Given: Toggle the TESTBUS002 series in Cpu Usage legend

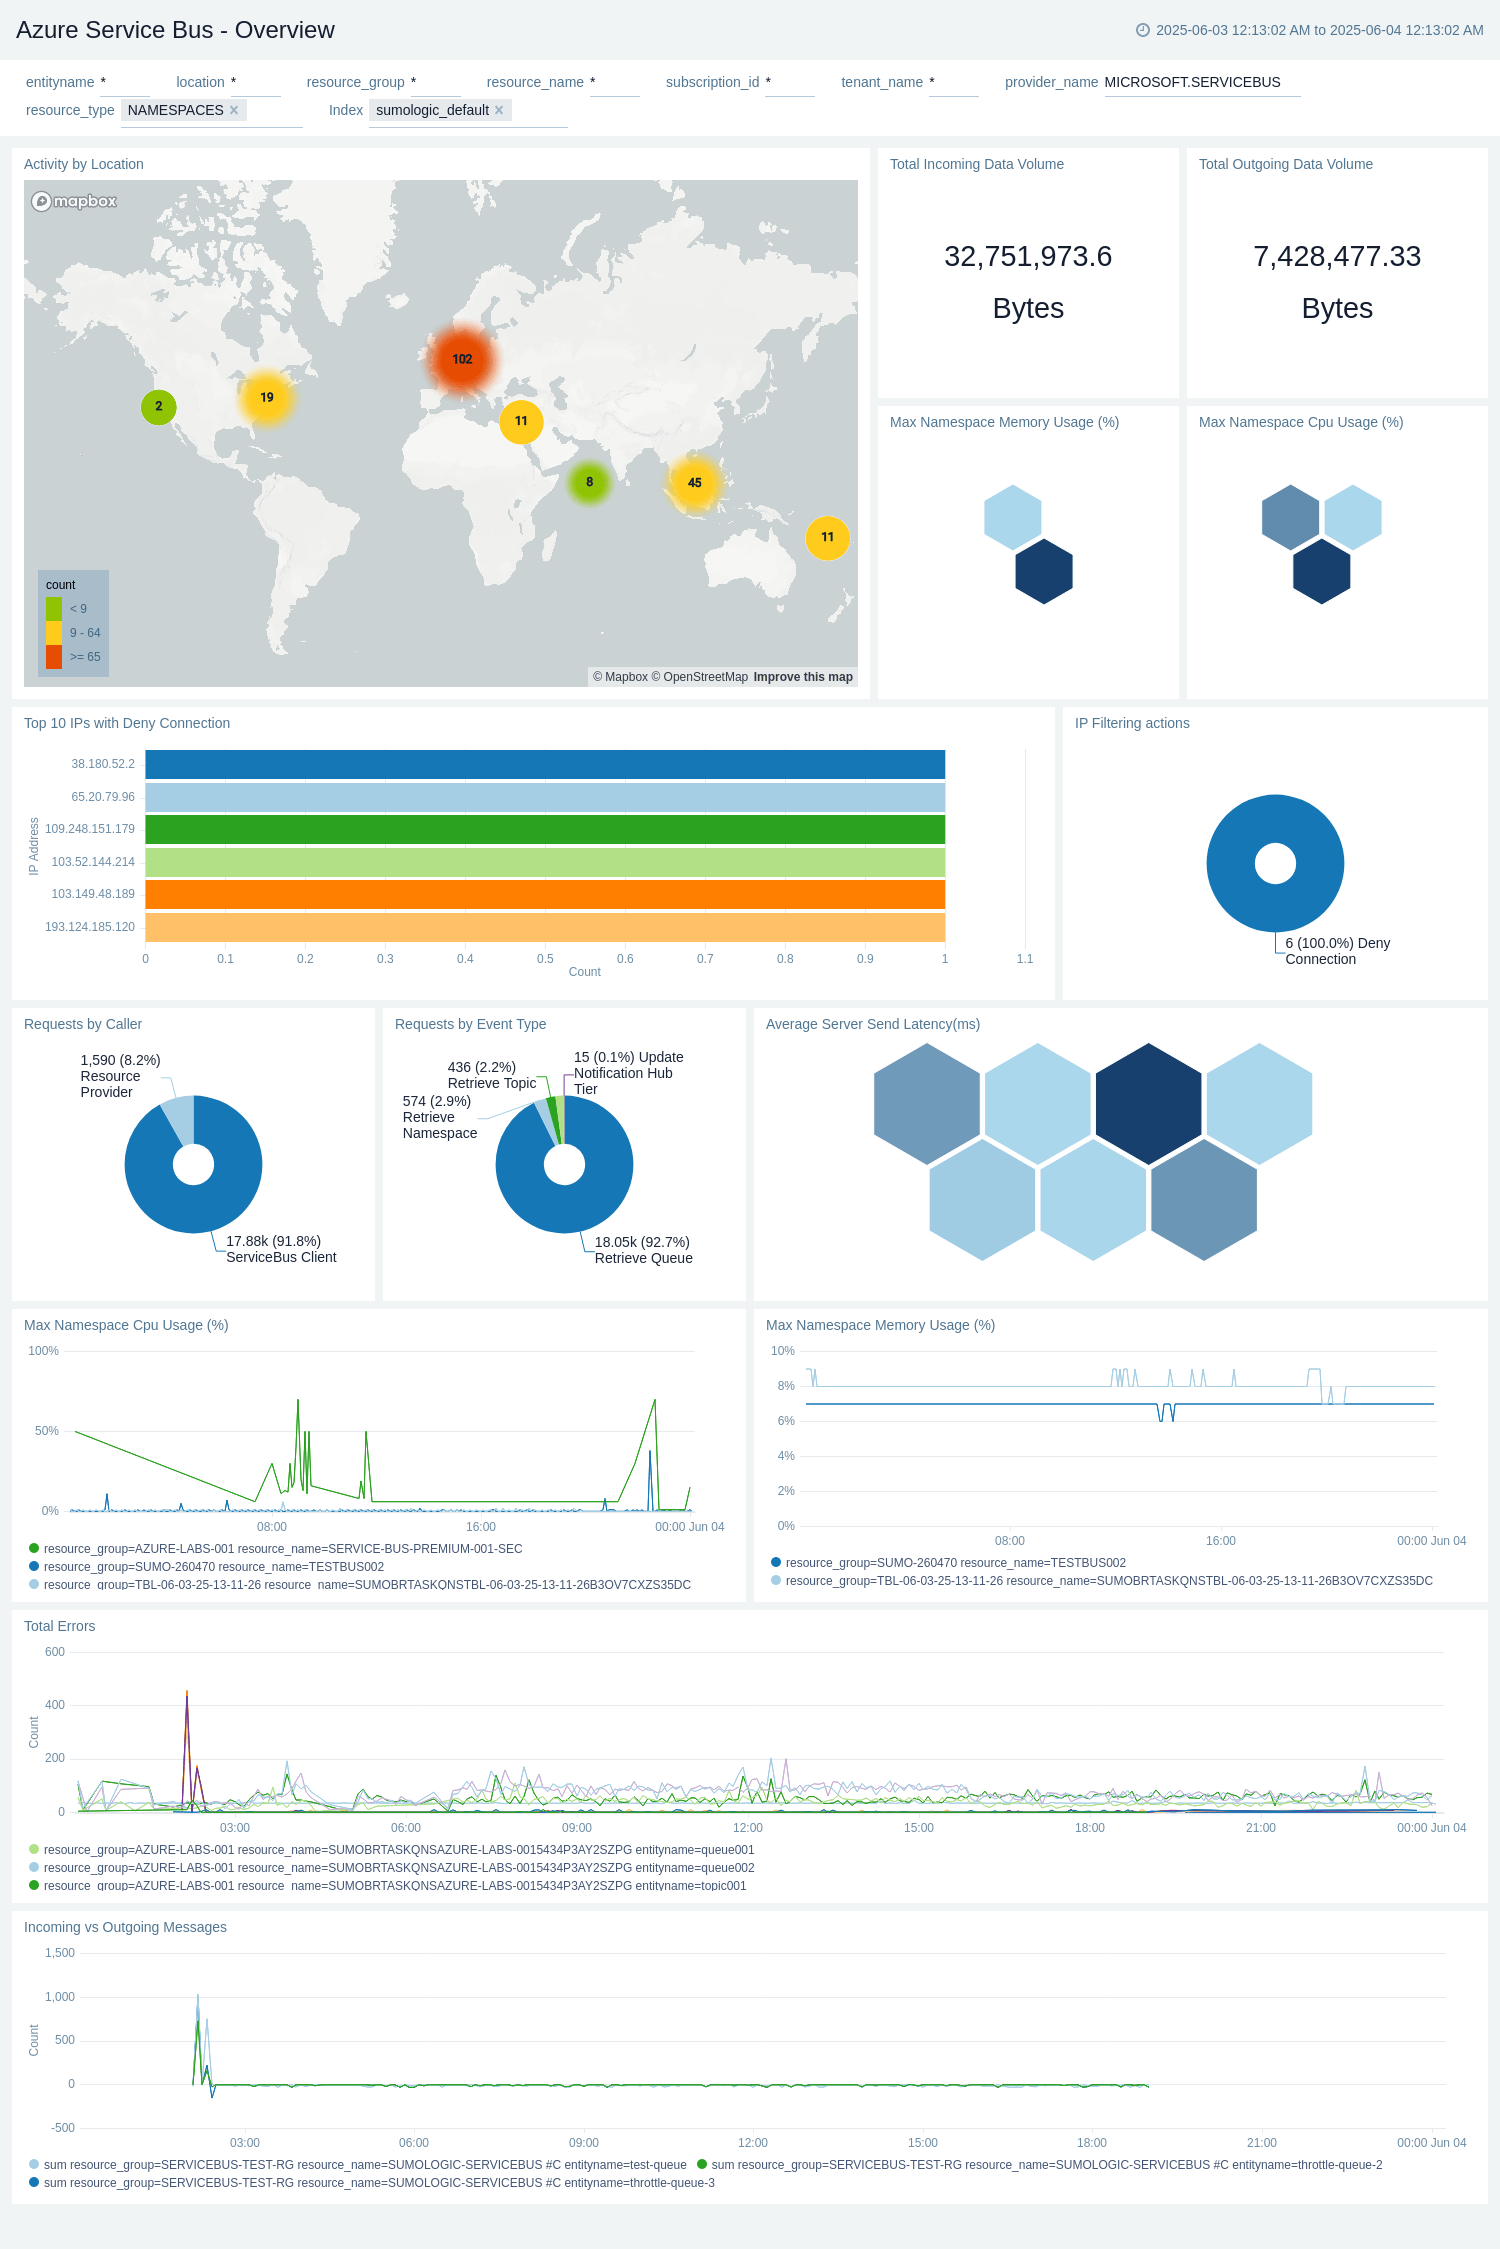Looking at the screenshot, I should (x=207, y=1567).
